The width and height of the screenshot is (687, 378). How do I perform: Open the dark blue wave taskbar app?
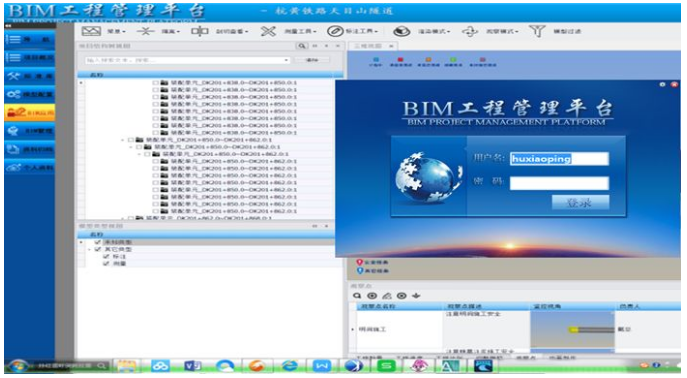483,366
